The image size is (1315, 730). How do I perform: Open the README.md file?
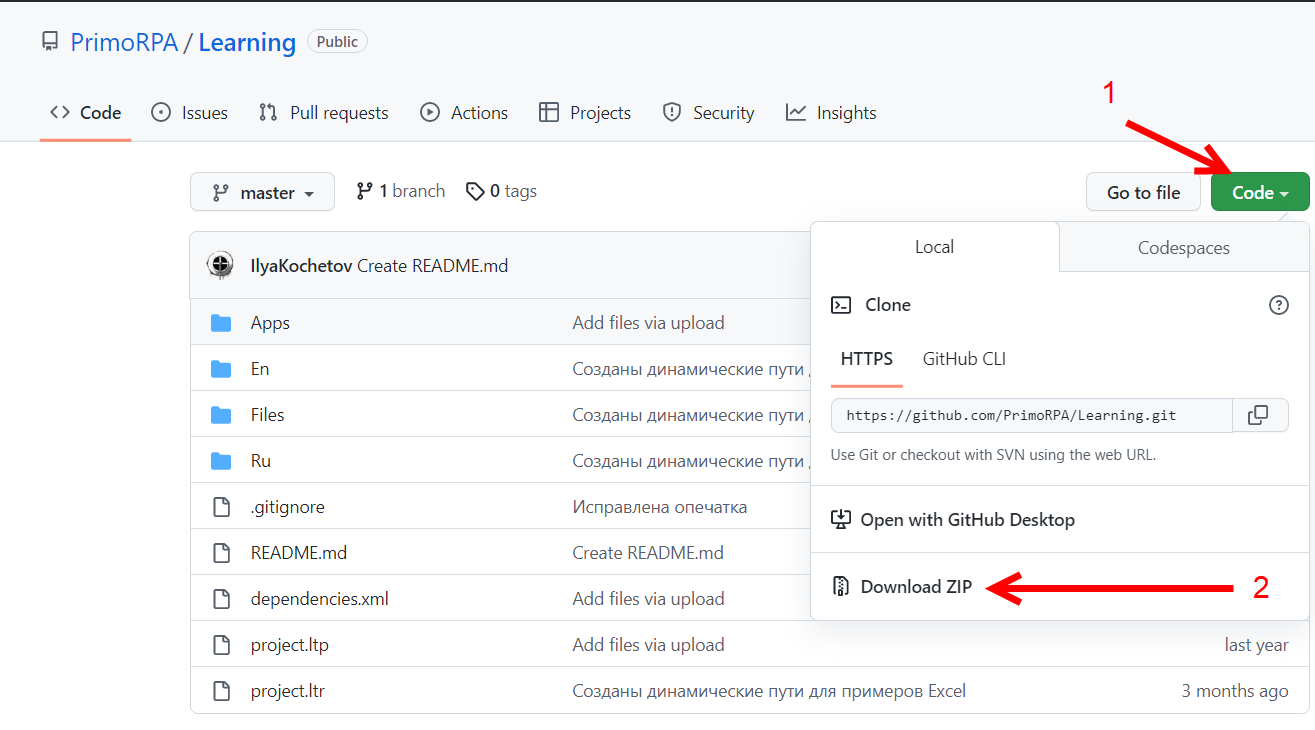[x=299, y=553]
